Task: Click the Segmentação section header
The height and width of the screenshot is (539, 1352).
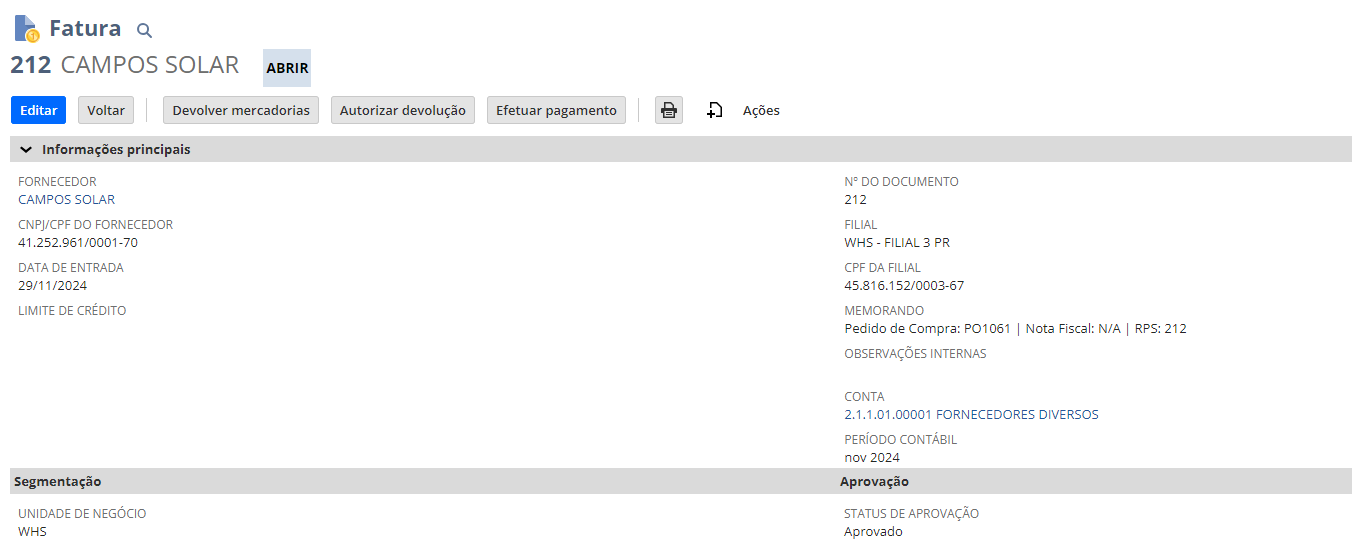Action: pyautogui.click(x=57, y=481)
